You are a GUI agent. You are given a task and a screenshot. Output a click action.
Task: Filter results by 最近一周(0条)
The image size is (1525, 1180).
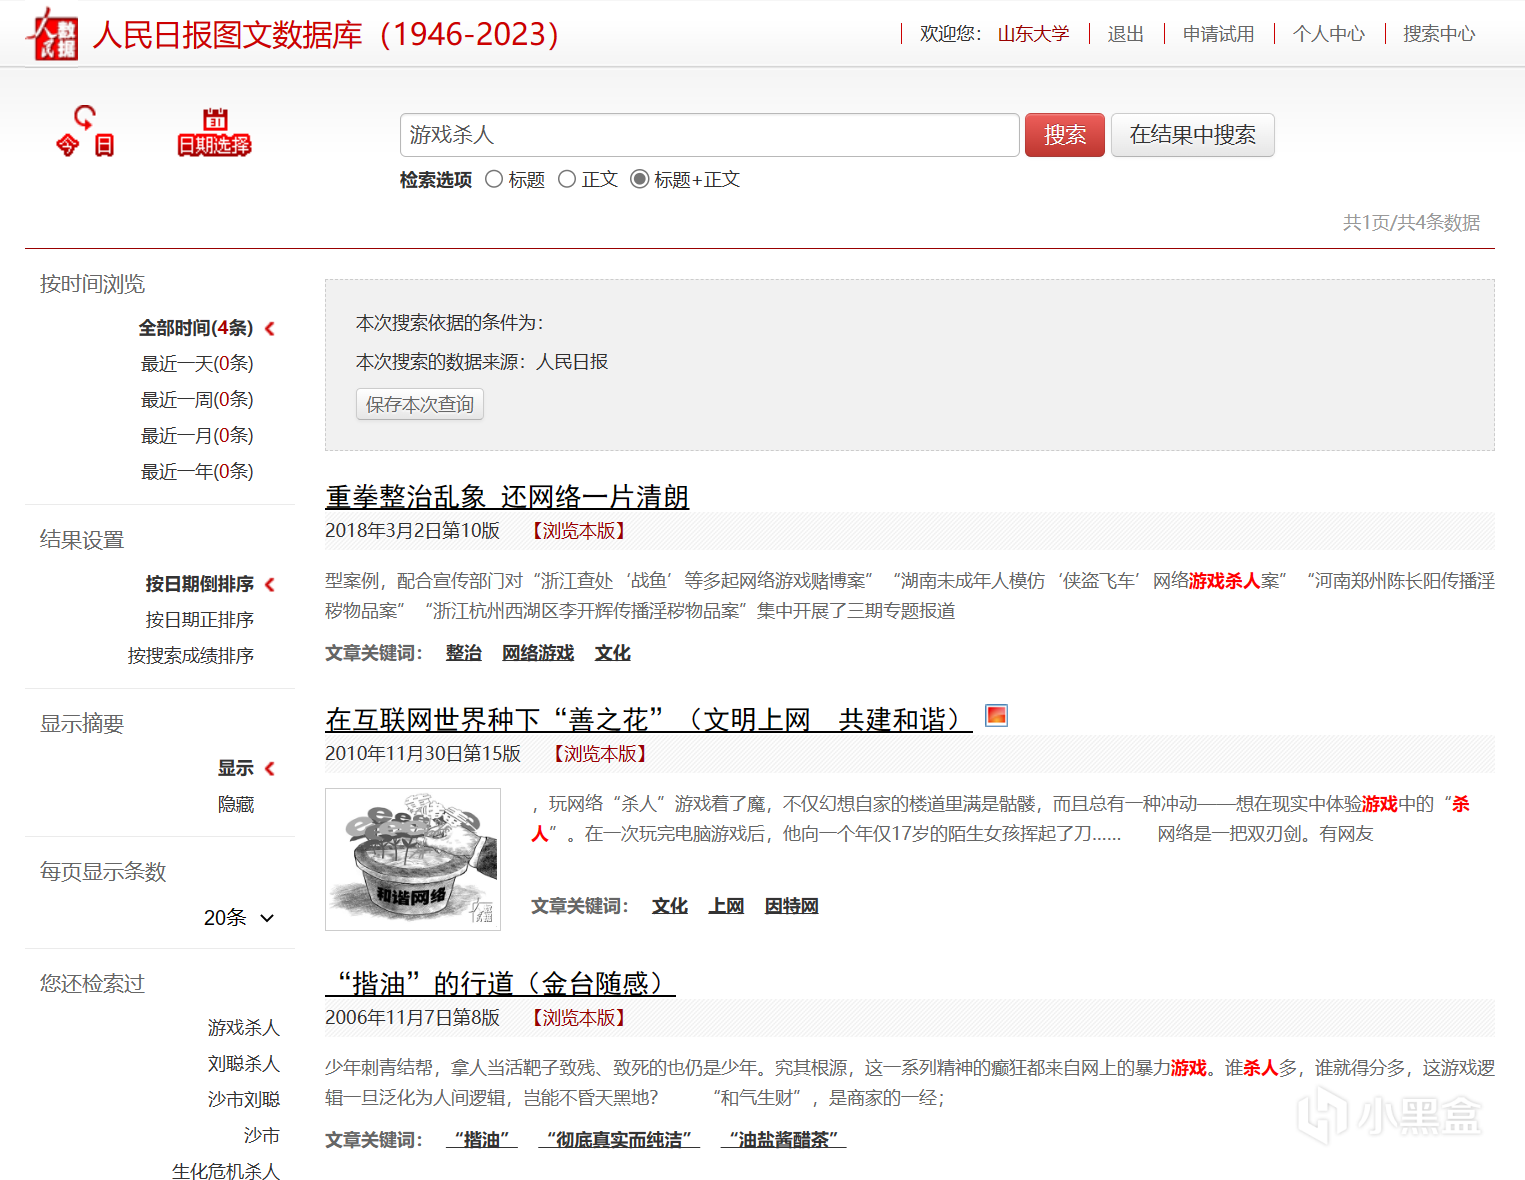197,400
